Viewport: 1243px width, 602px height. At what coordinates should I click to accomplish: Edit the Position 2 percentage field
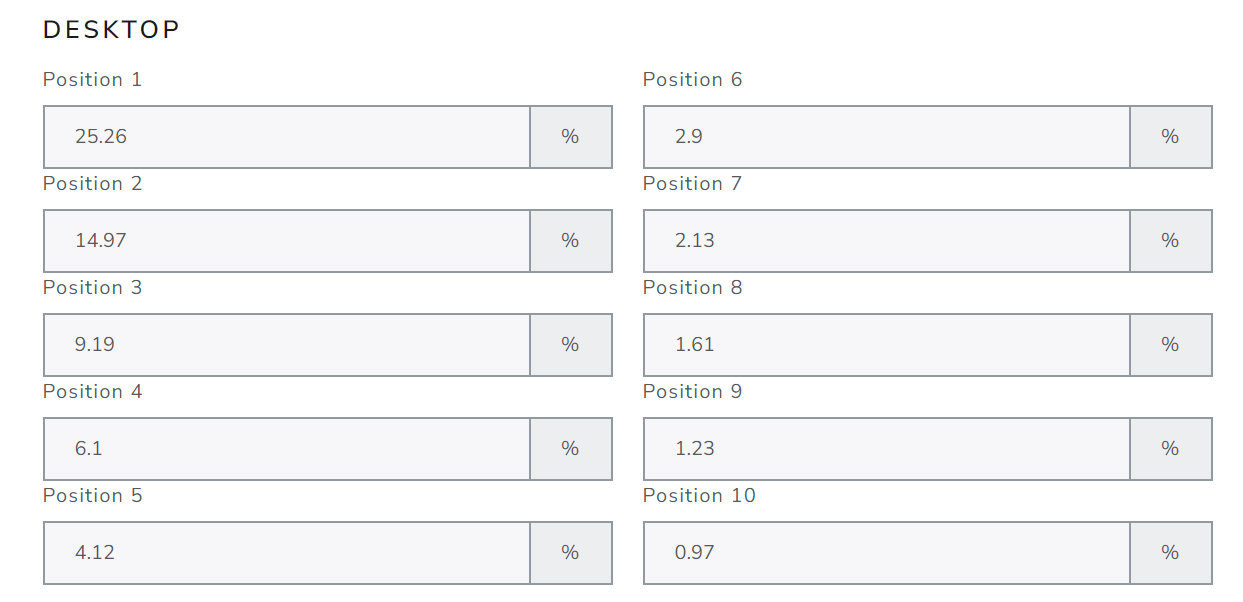[287, 241]
